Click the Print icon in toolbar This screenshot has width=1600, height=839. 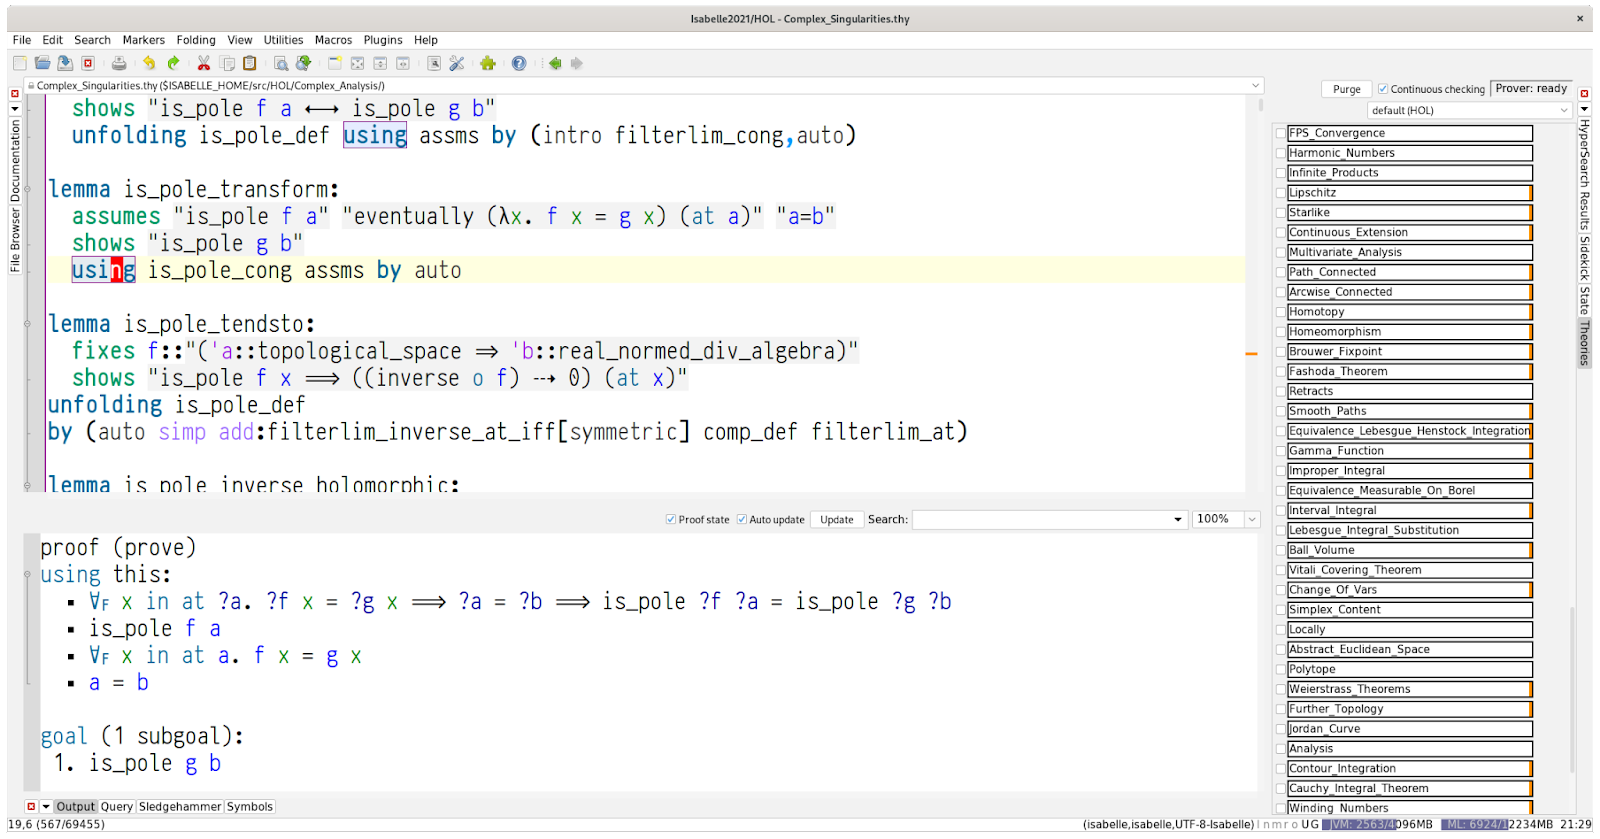coord(119,63)
